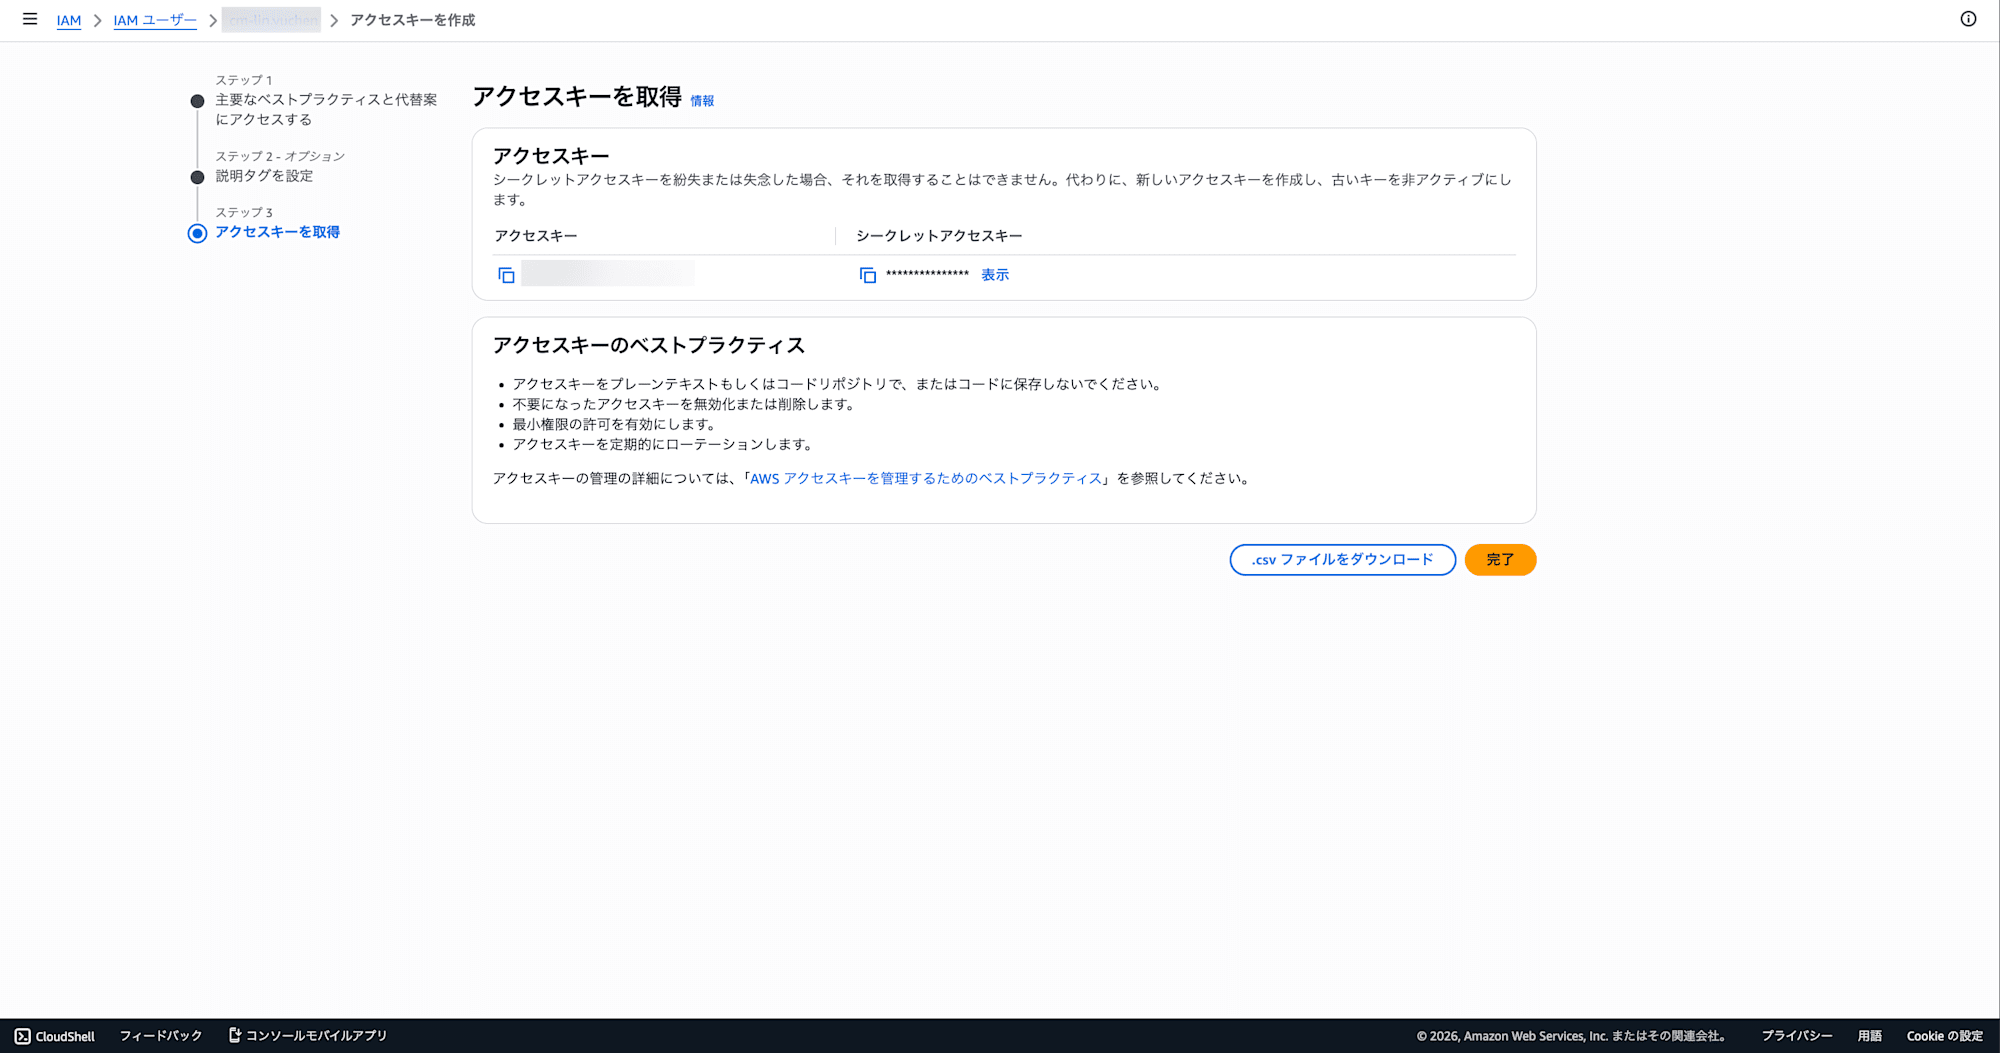Open 用語 footer link
2000x1053 pixels.
coord(1870,1036)
